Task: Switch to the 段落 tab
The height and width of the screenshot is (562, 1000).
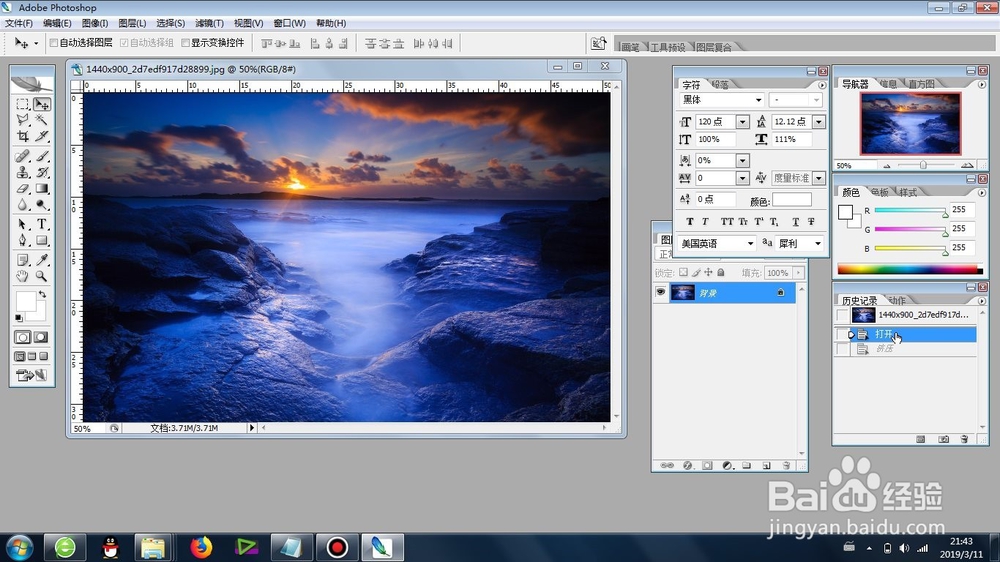Action: (x=720, y=84)
